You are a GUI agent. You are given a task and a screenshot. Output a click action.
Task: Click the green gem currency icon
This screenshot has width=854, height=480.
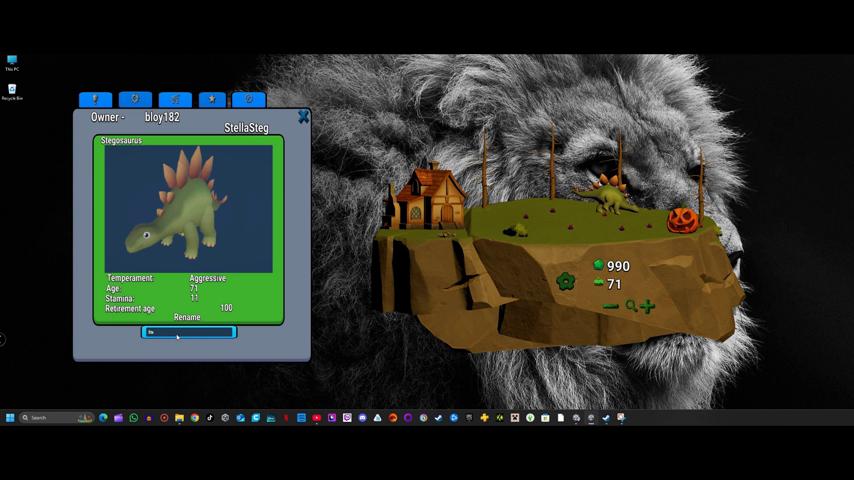598,266
